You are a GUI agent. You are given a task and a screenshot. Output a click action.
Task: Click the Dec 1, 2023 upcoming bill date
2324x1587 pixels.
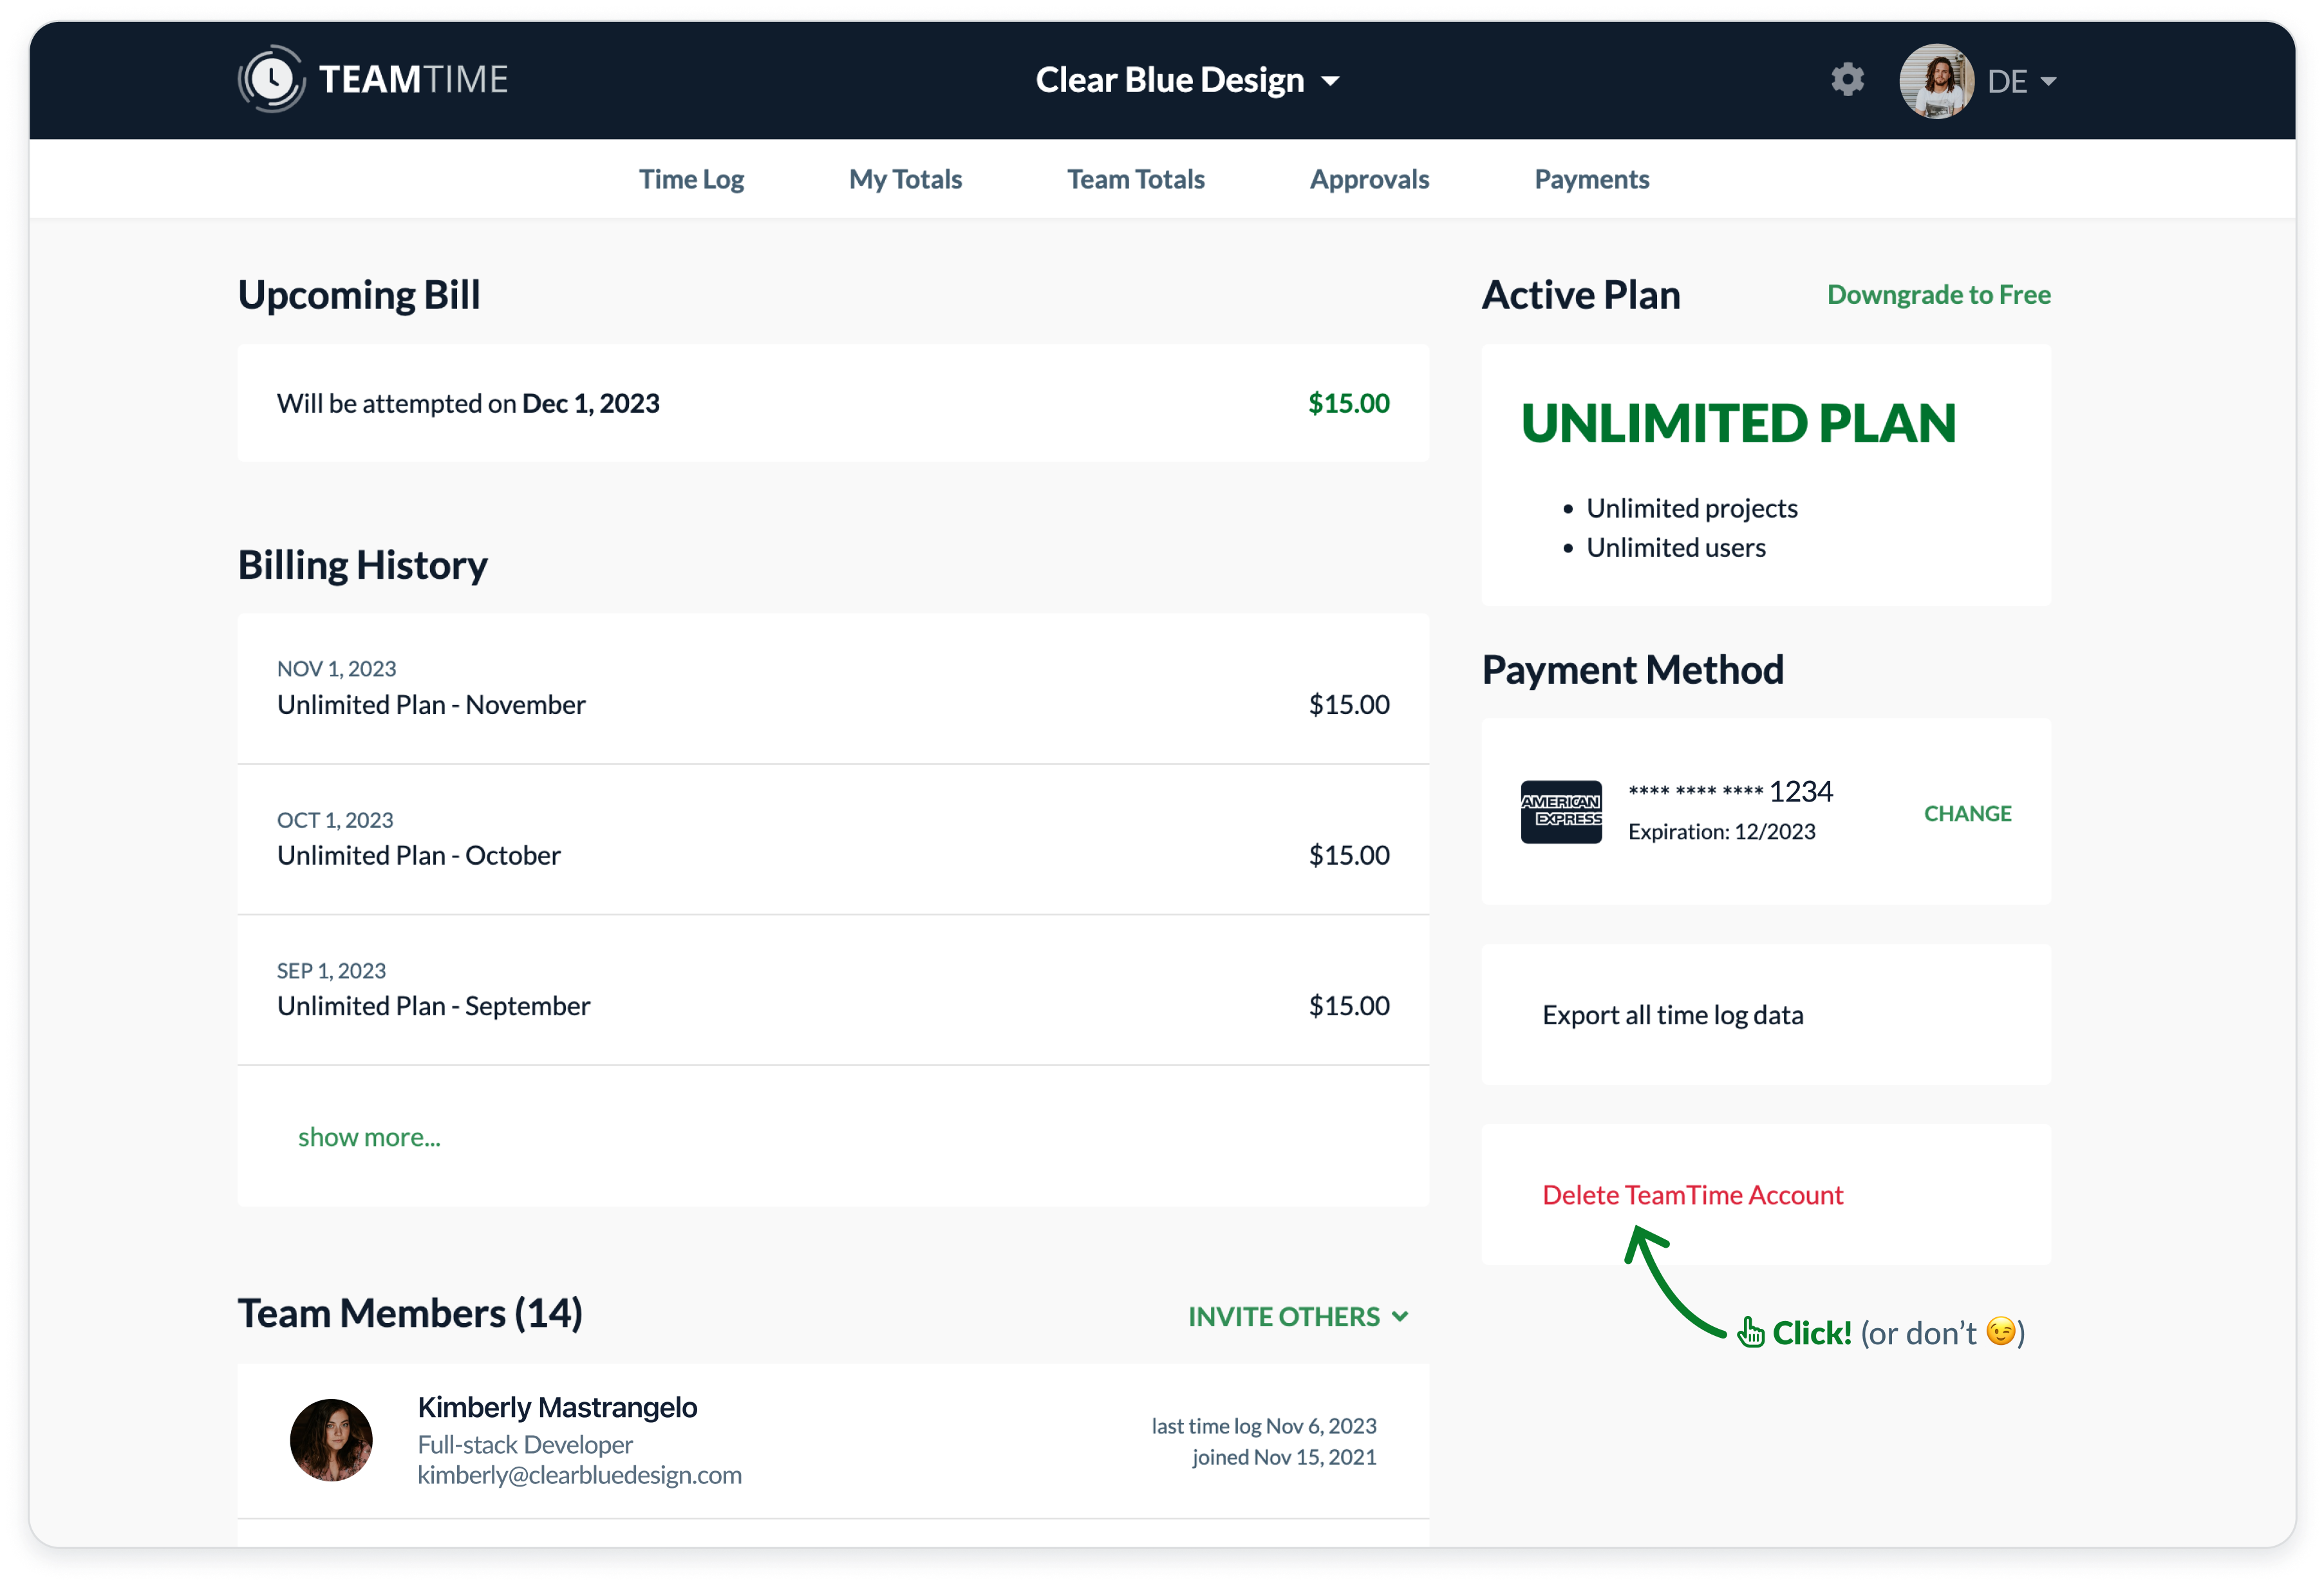(590, 403)
